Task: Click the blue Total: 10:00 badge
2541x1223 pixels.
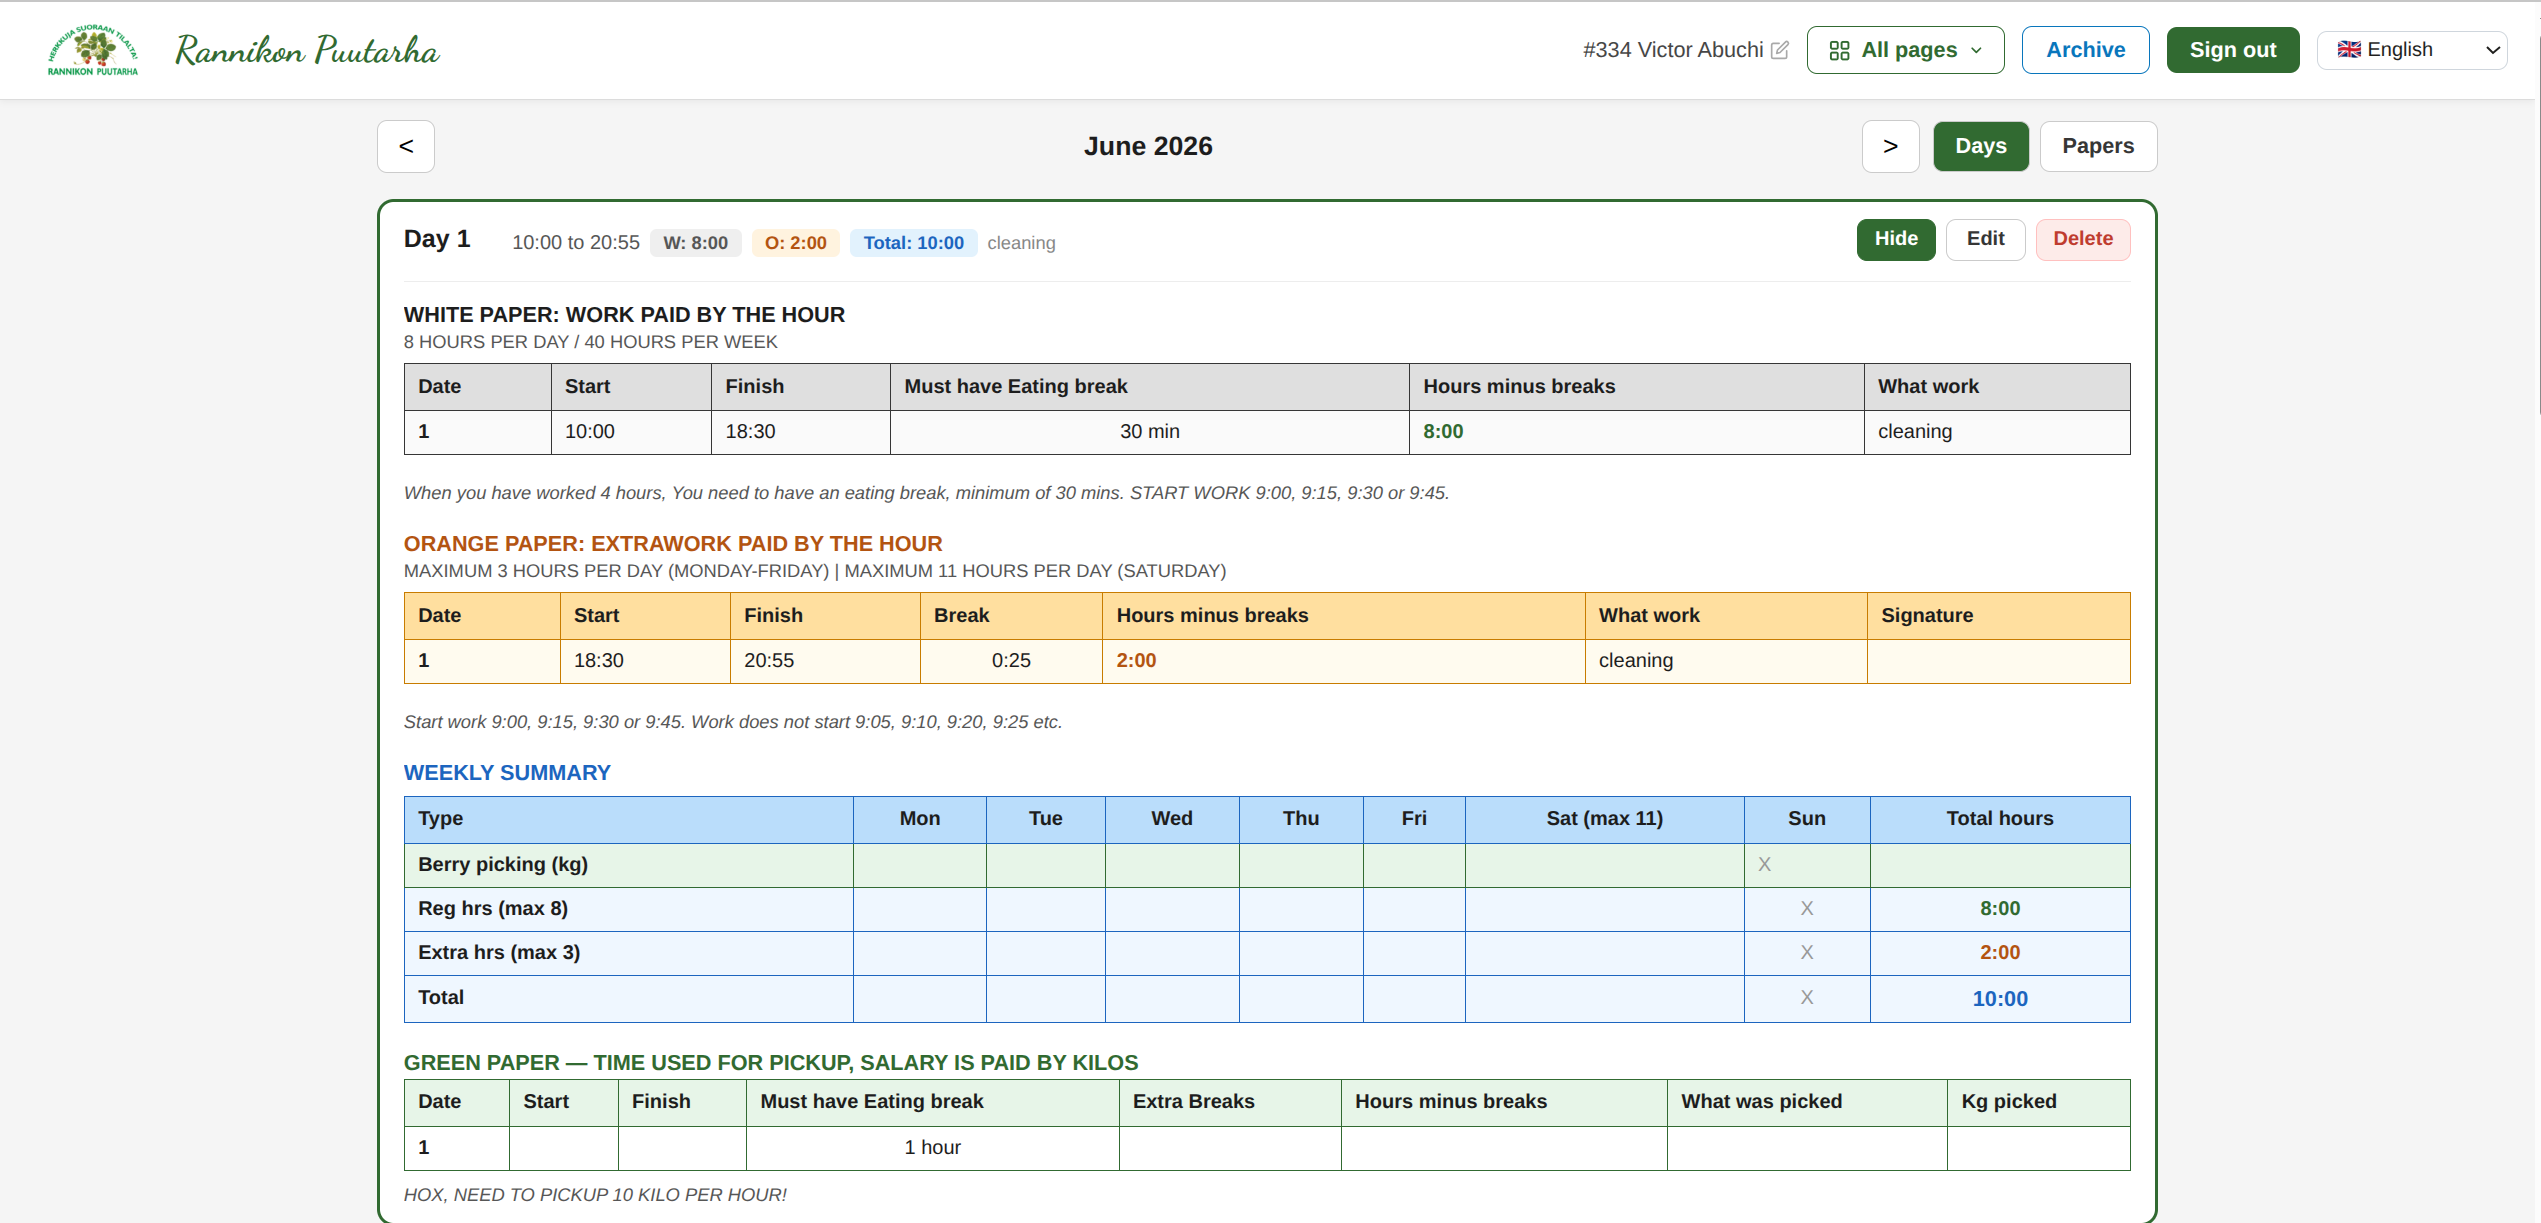Action: point(913,243)
